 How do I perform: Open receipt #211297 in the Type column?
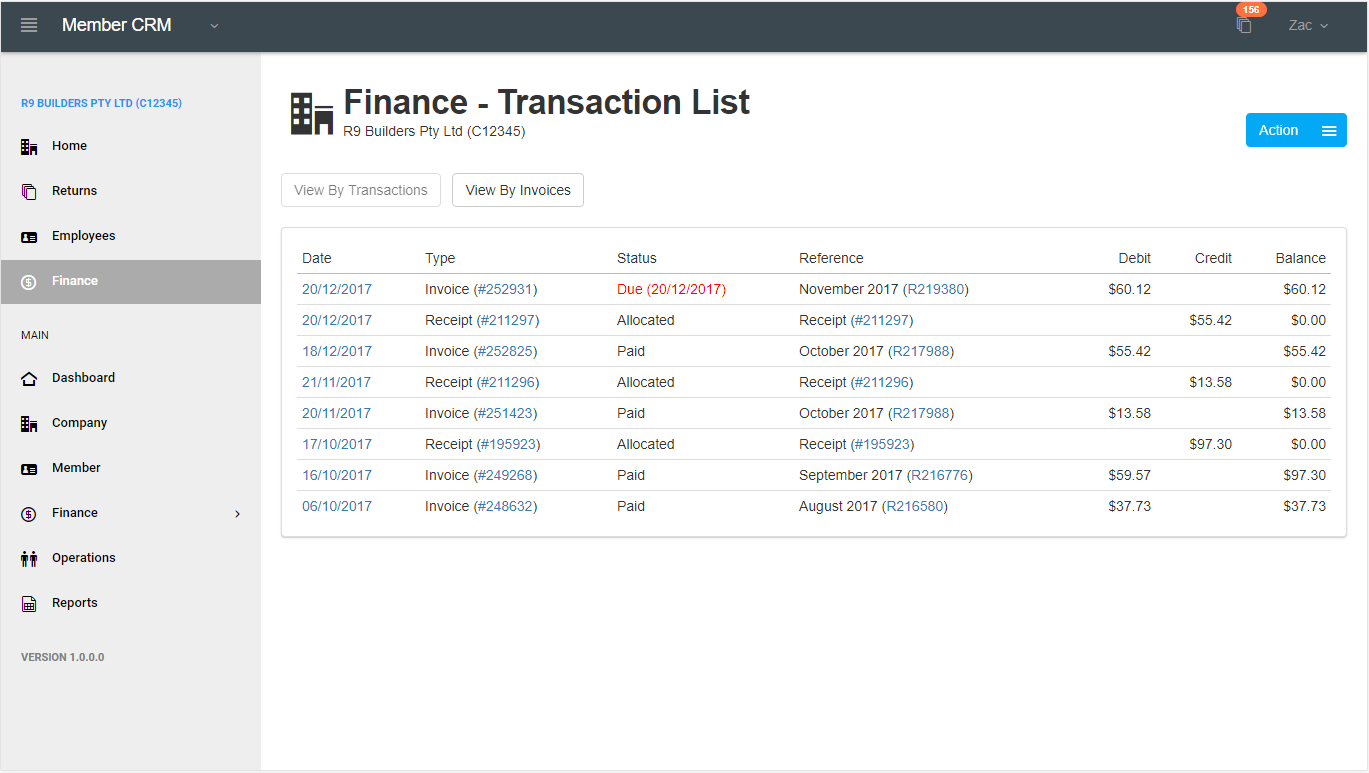(507, 320)
